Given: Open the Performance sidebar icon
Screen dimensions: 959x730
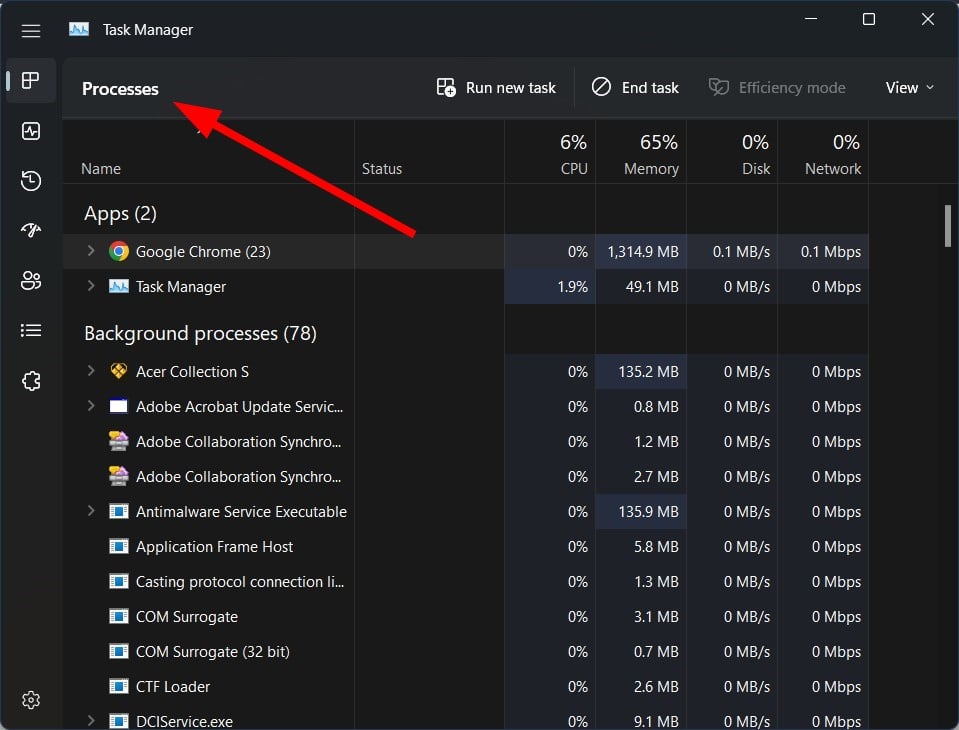Looking at the screenshot, I should point(31,131).
